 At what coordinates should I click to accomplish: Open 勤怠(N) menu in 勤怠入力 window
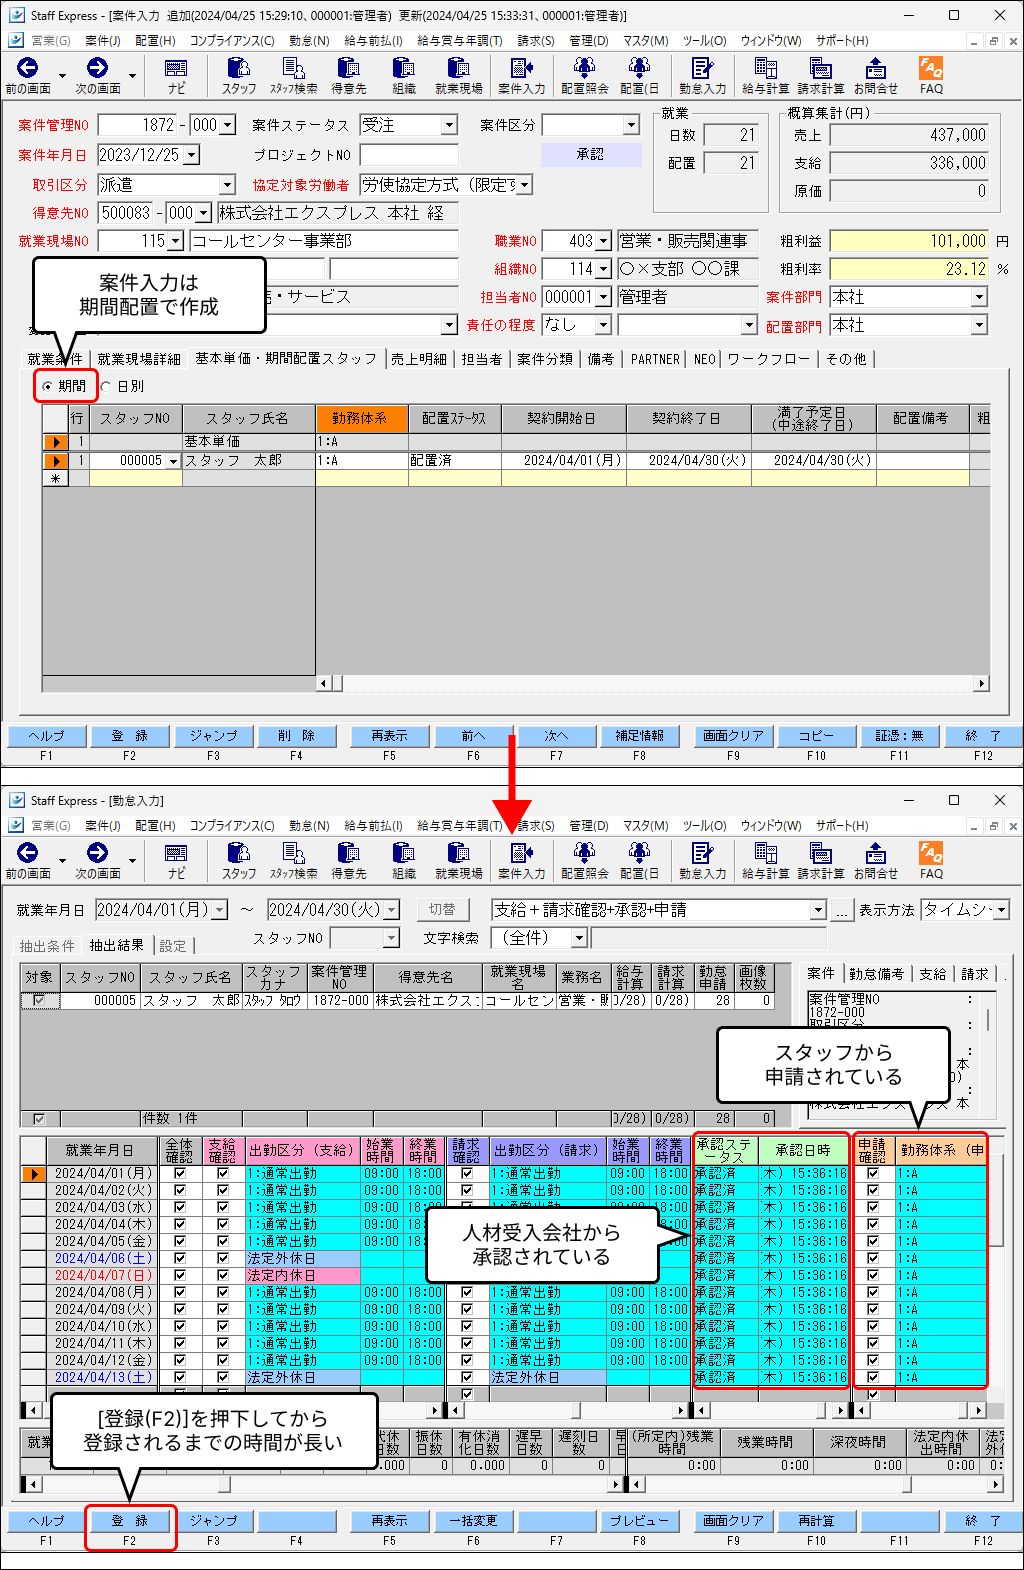pyautogui.click(x=309, y=826)
